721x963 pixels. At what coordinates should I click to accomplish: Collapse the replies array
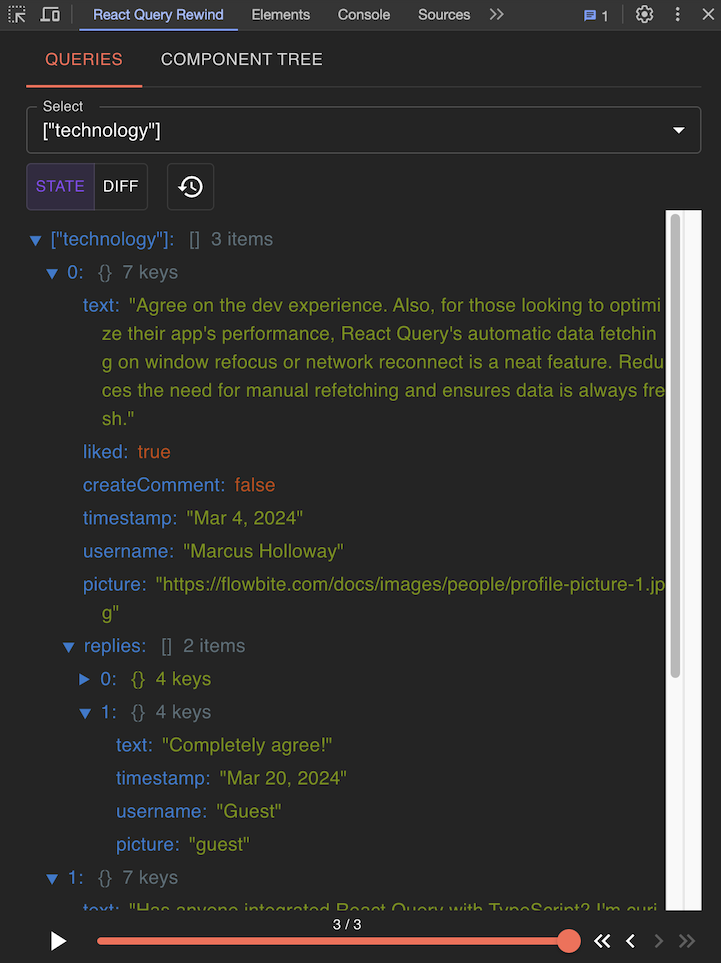tap(69, 647)
